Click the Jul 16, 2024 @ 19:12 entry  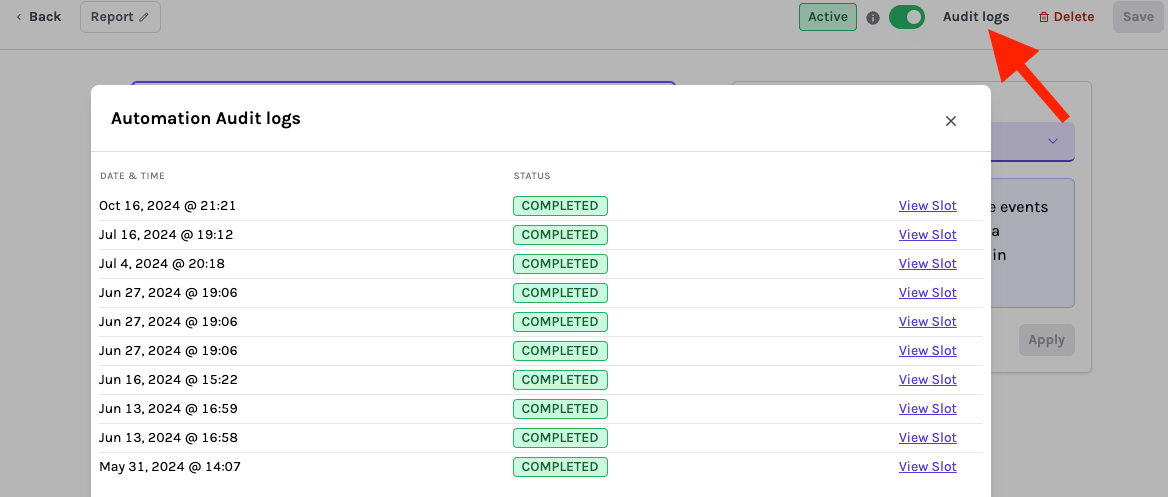pos(166,235)
